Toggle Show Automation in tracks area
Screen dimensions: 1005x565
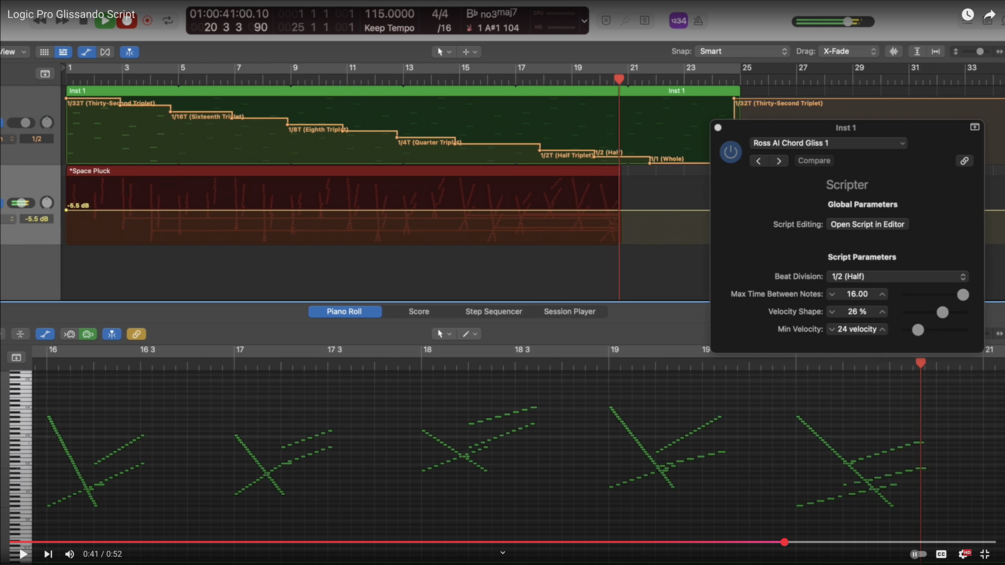(86, 52)
